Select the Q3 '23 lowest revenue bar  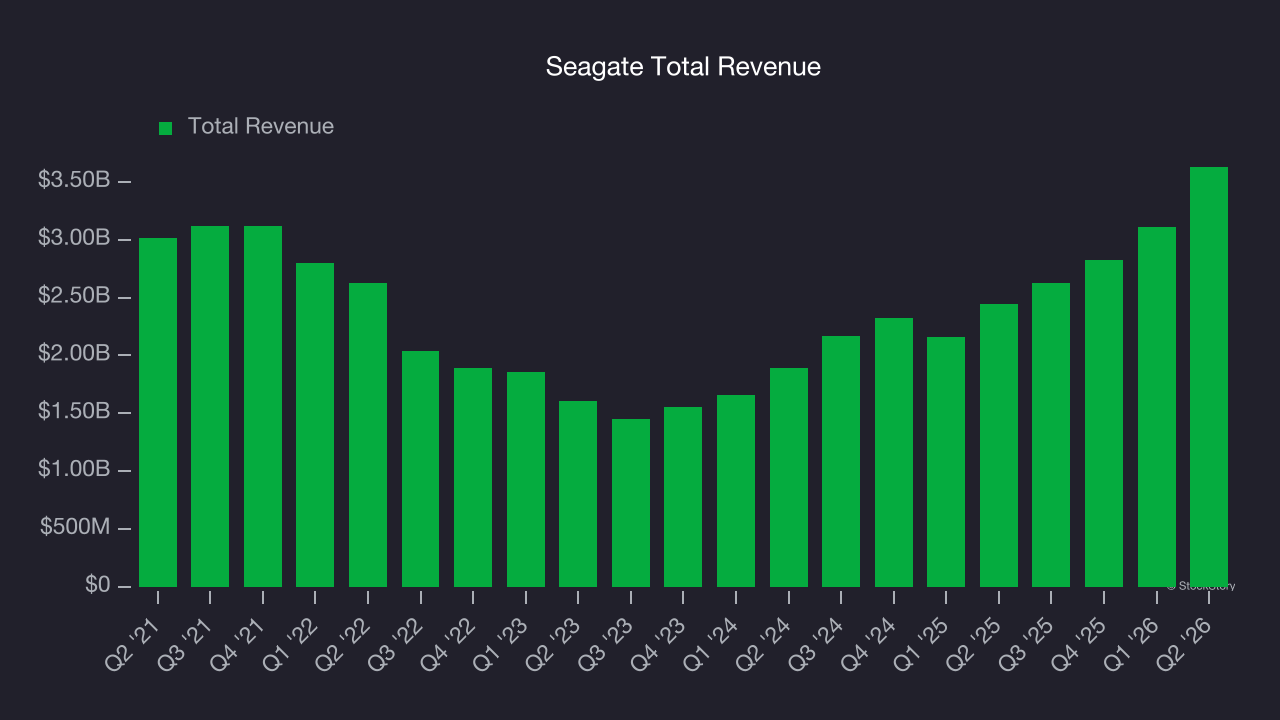tap(631, 503)
